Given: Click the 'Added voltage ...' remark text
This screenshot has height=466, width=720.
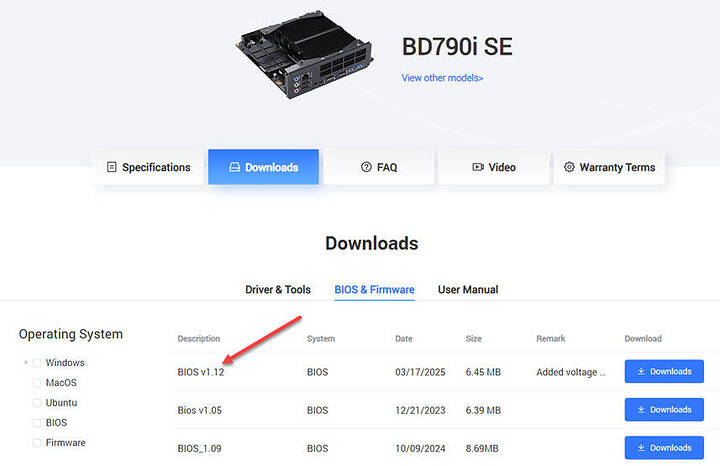Looking at the screenshot, I should 571,372.
